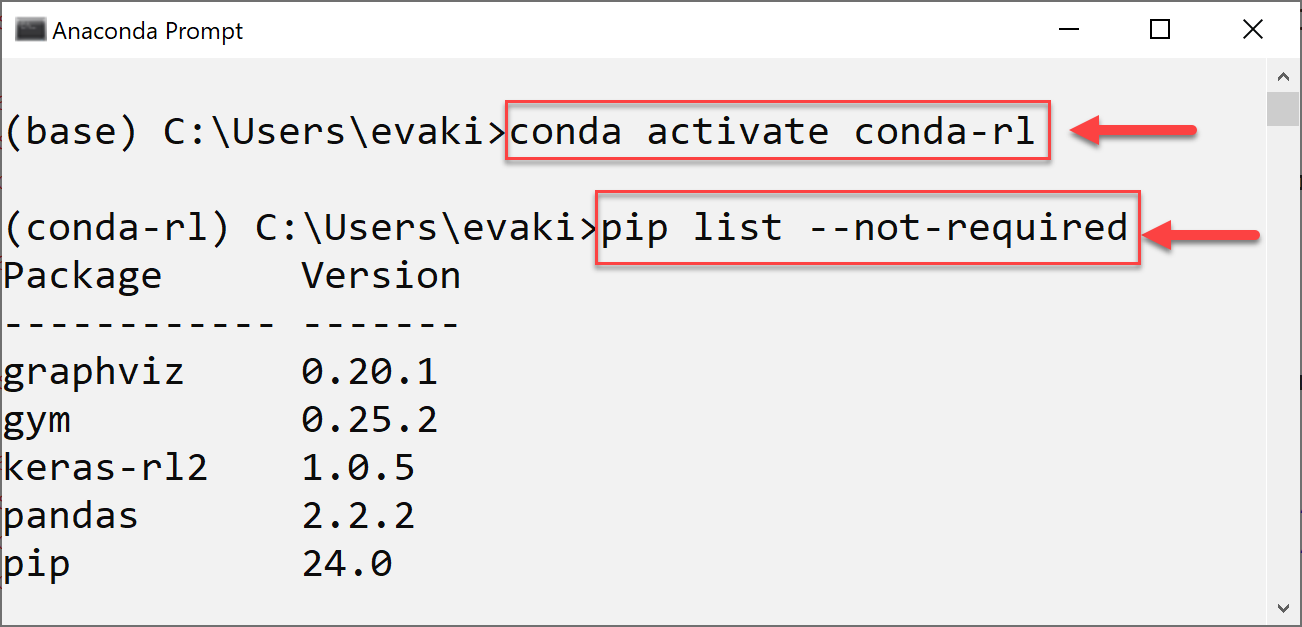
Task: Click the Package column header
Action: point(82,275)
